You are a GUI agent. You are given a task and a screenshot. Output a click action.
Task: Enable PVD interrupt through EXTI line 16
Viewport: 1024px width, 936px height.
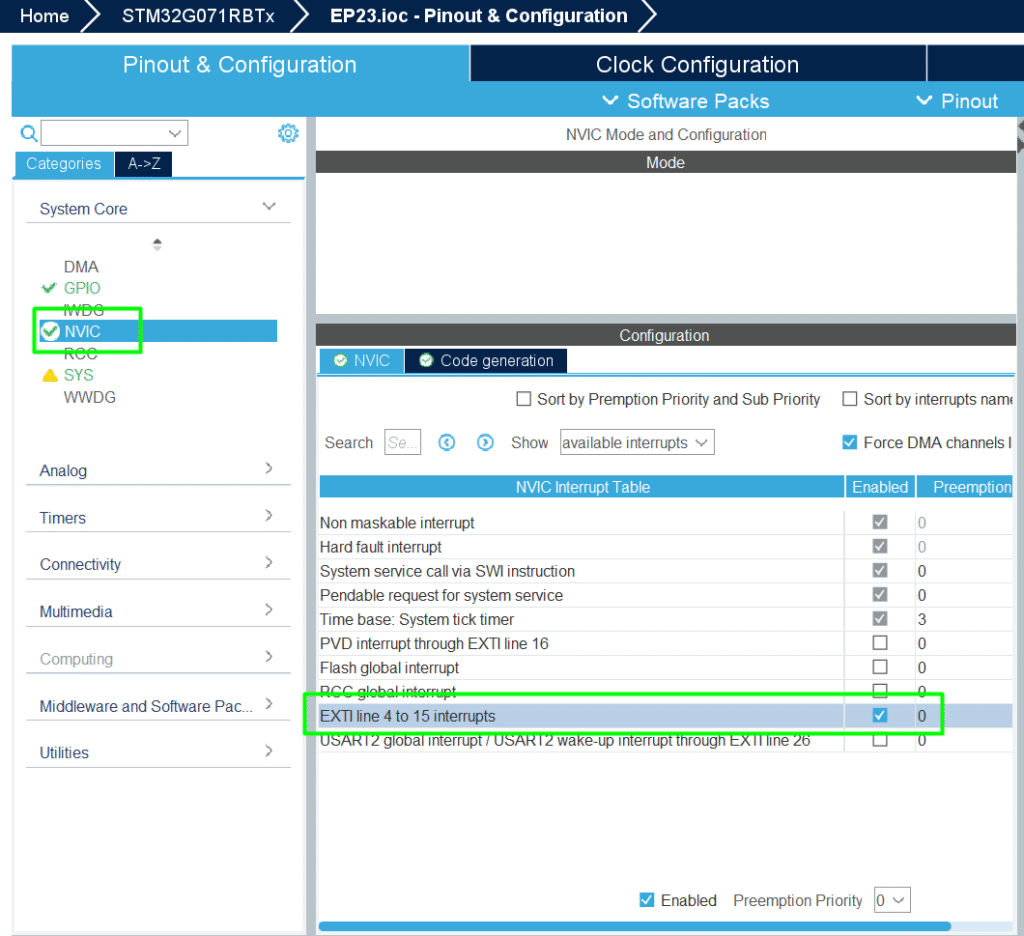[879, 643]
